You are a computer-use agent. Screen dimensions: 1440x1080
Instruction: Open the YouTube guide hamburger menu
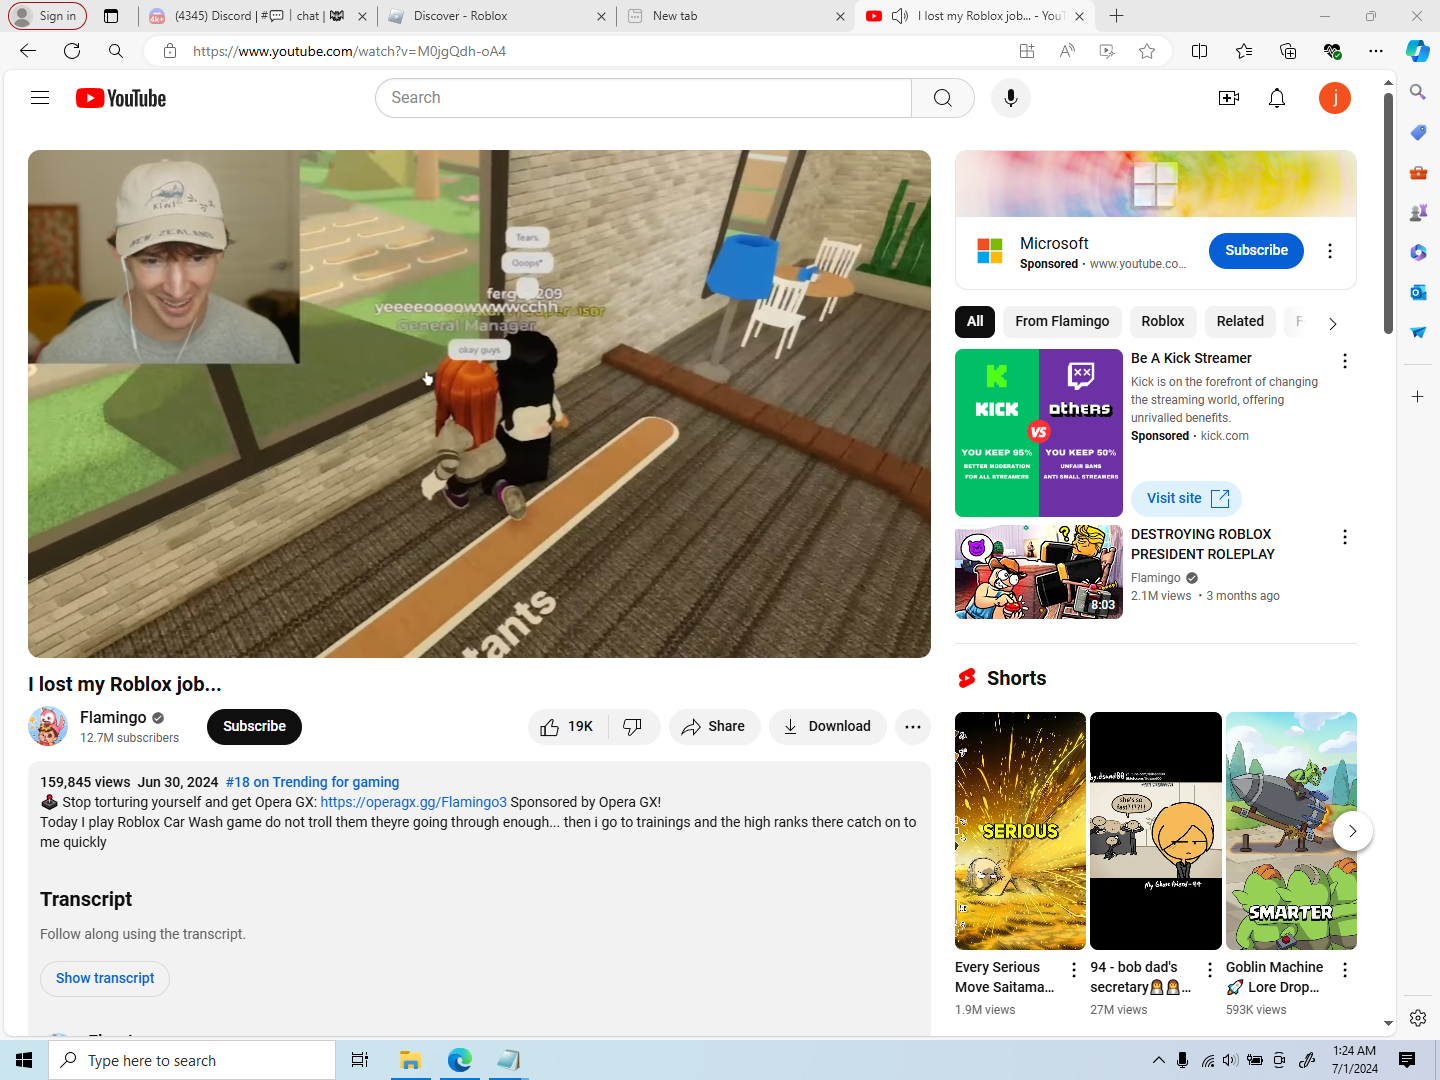[x=40, y=98]
